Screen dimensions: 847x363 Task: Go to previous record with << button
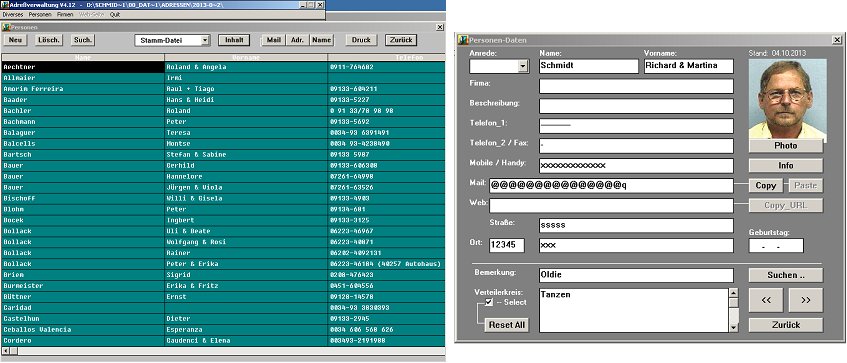[x=766, y=300]
